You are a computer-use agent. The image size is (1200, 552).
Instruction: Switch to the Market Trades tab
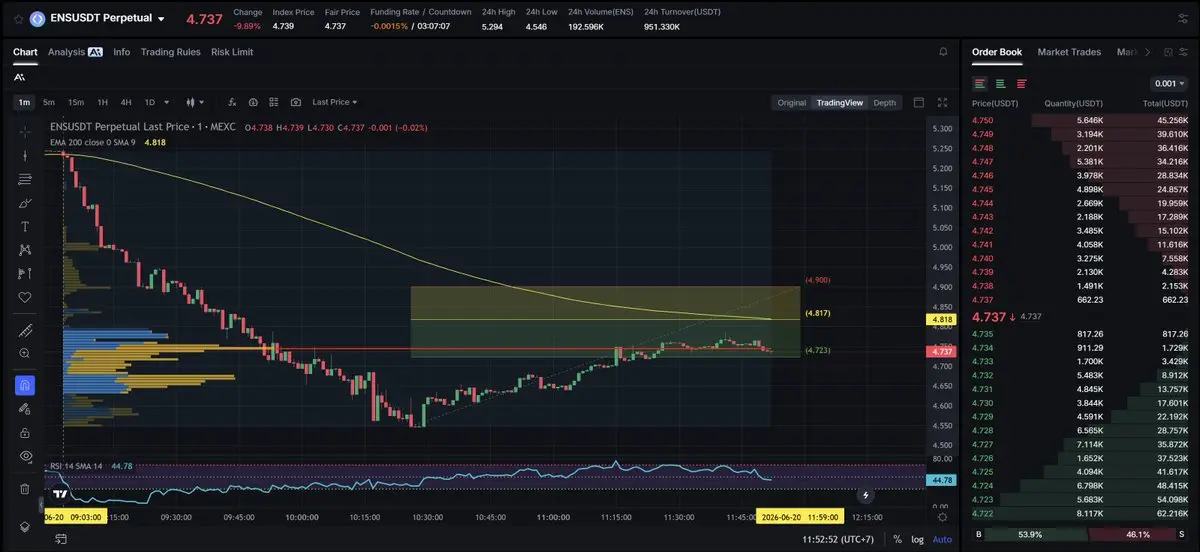(1069, 52)
